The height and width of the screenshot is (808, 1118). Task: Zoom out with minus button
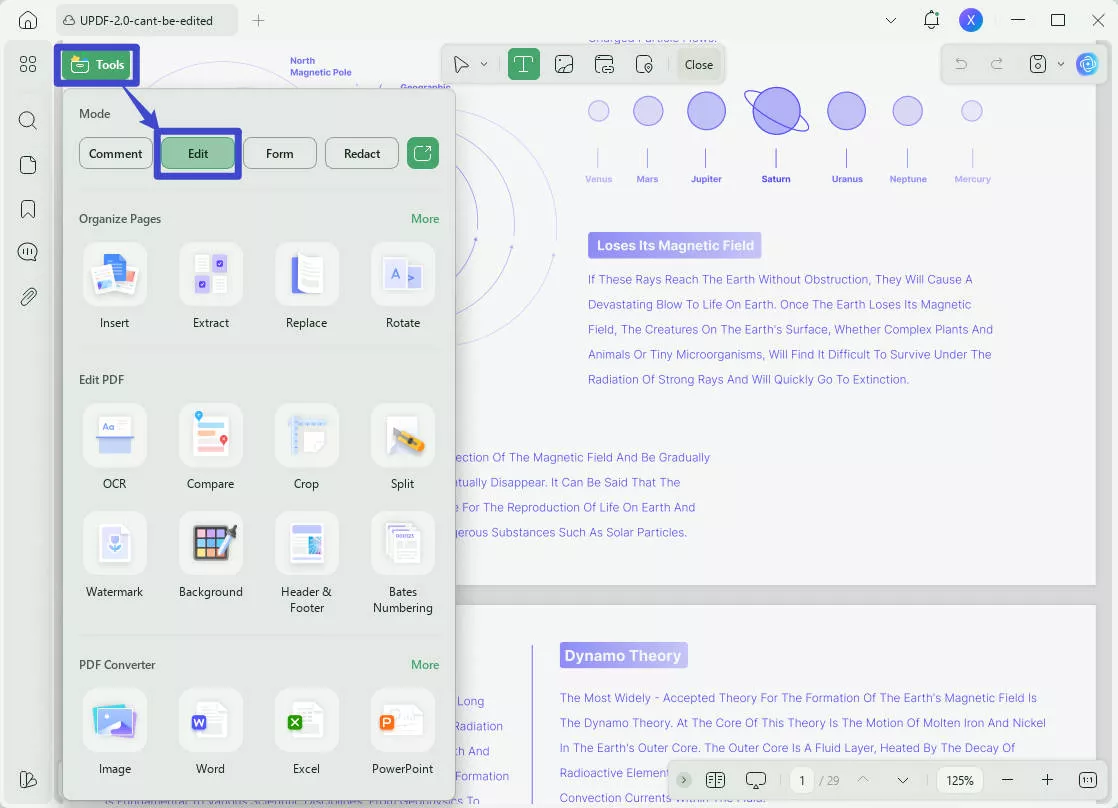pyautogui.click(x=1007, y=780)
